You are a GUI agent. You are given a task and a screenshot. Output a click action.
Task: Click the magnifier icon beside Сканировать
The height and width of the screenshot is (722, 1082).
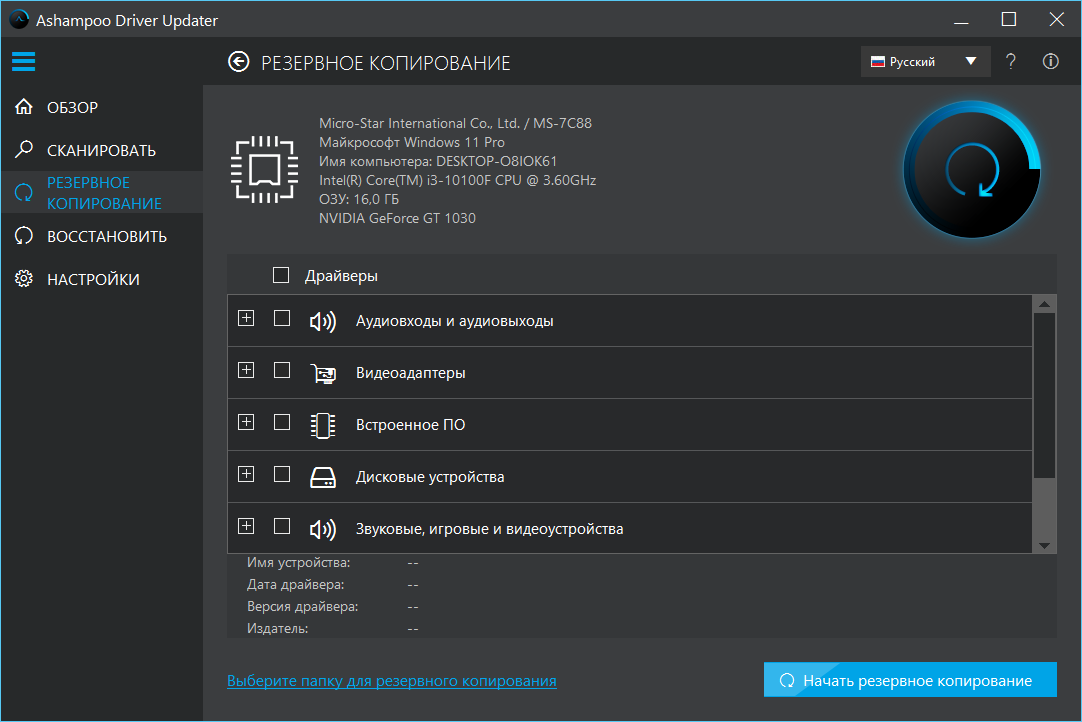24,149
